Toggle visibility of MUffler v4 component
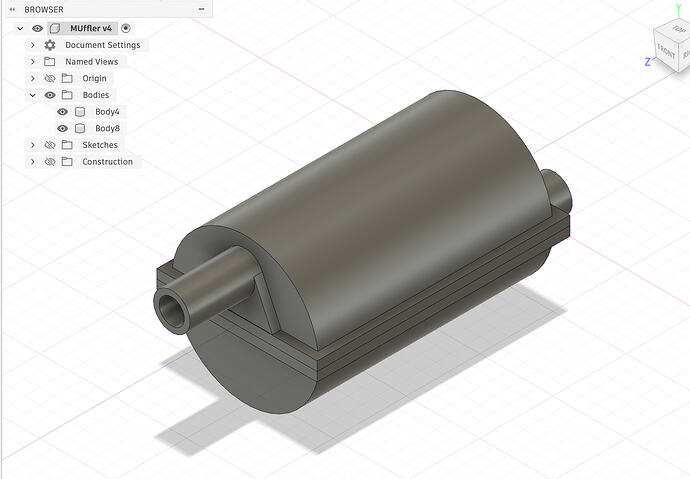 point(37,29)
